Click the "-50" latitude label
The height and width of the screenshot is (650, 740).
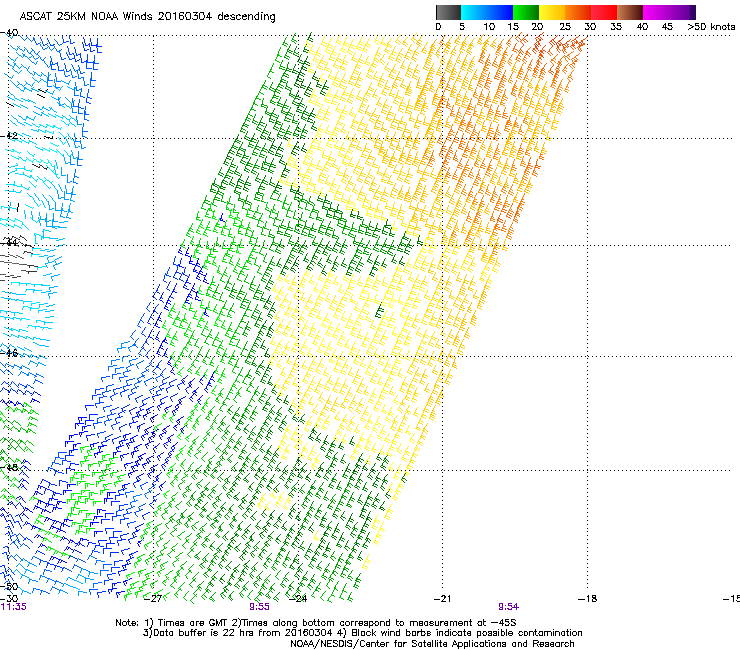9,587
